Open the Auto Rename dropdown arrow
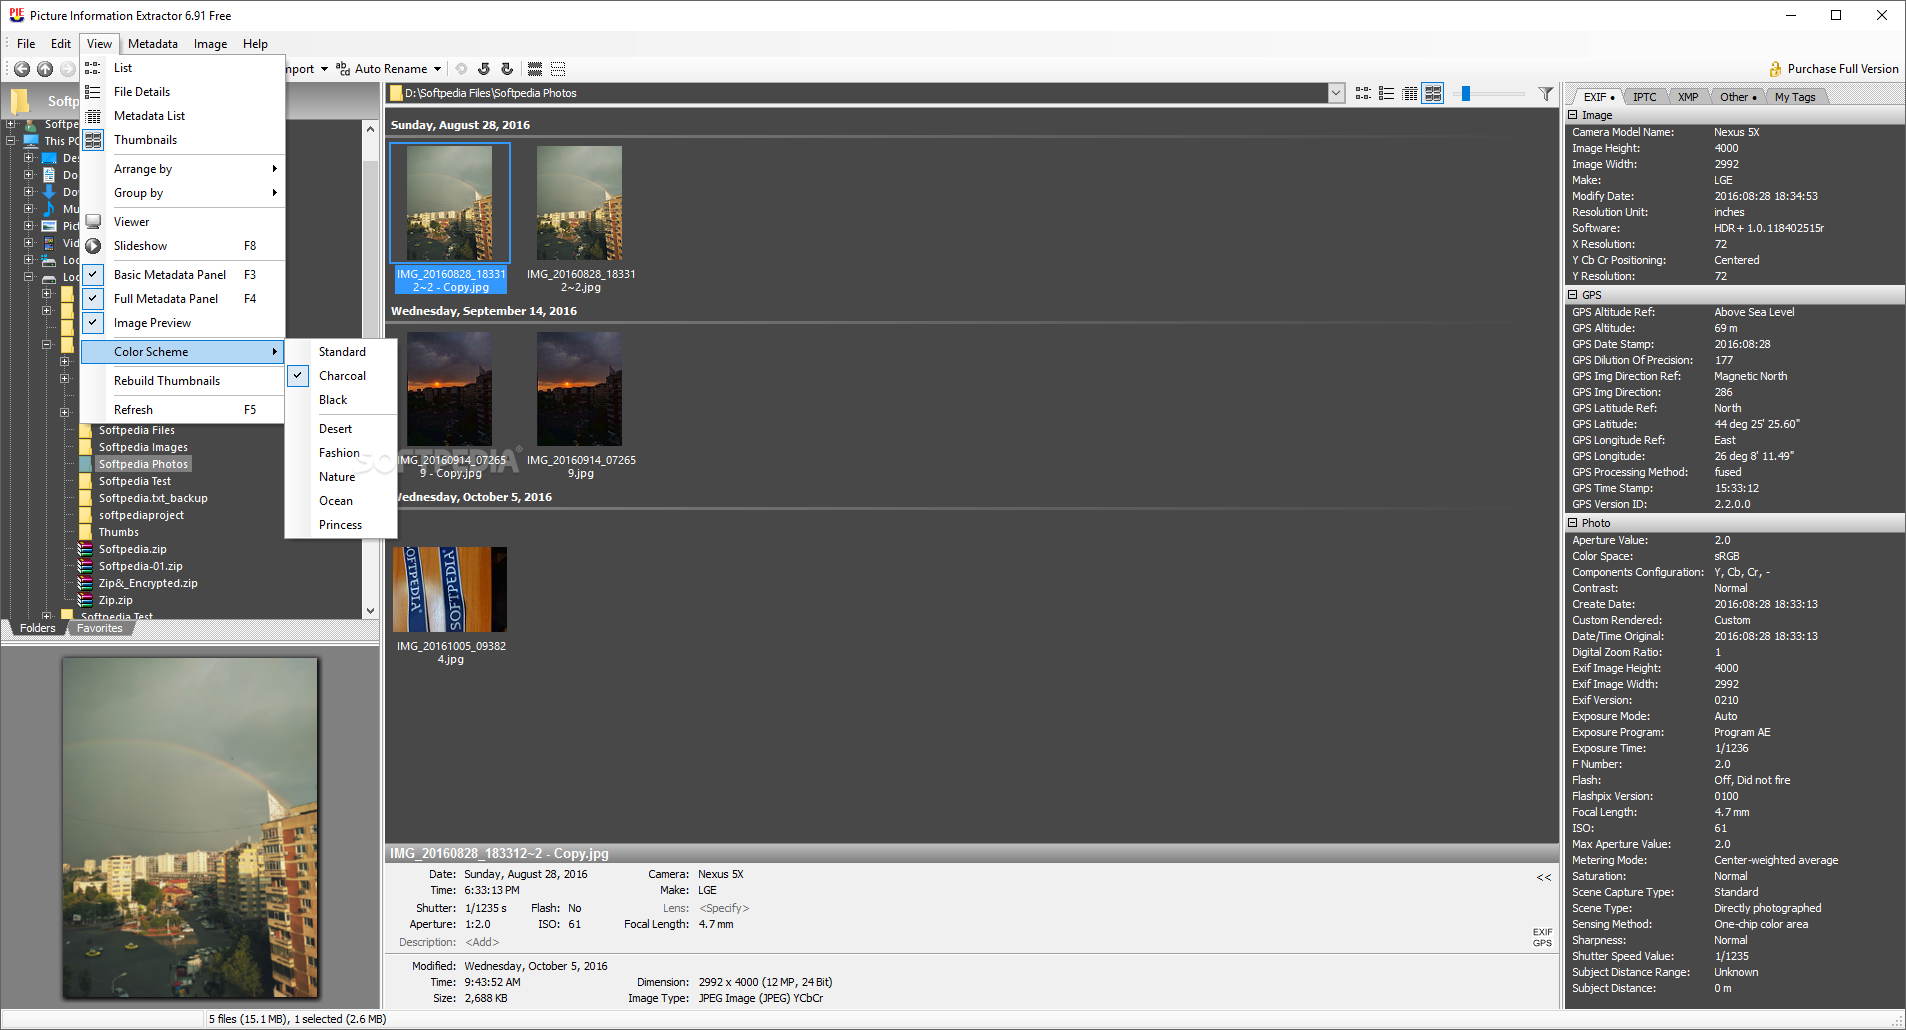This screenshot has width=1906, height=1030. pos(437,69)
